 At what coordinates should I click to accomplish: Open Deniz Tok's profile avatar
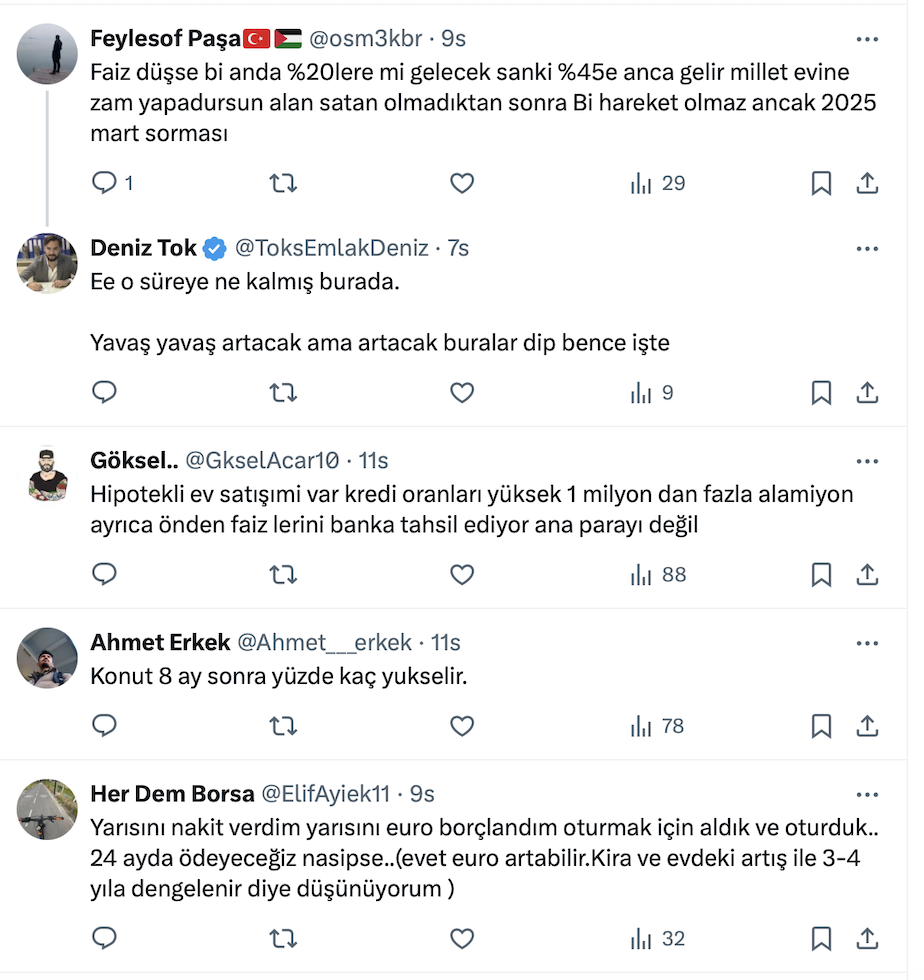pos(47,263)
